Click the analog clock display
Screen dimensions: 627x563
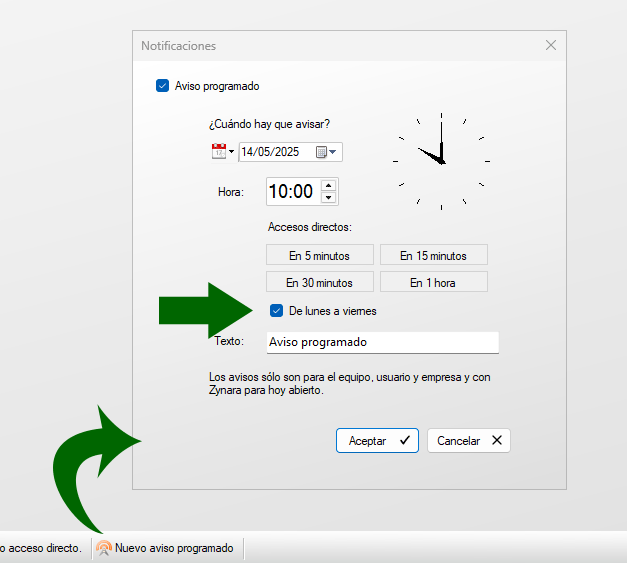(x=441, y=162)
